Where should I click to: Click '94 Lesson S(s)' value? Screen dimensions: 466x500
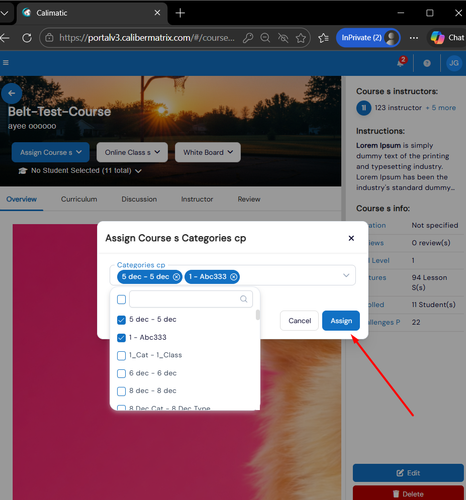[429, 282]
